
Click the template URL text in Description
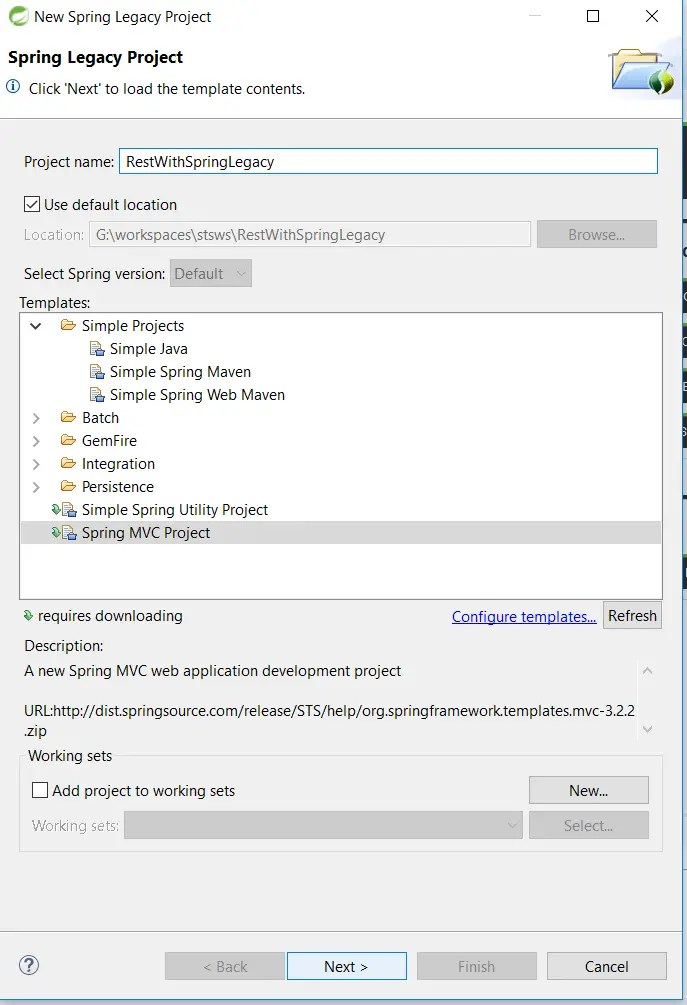[x=329, y=720]
